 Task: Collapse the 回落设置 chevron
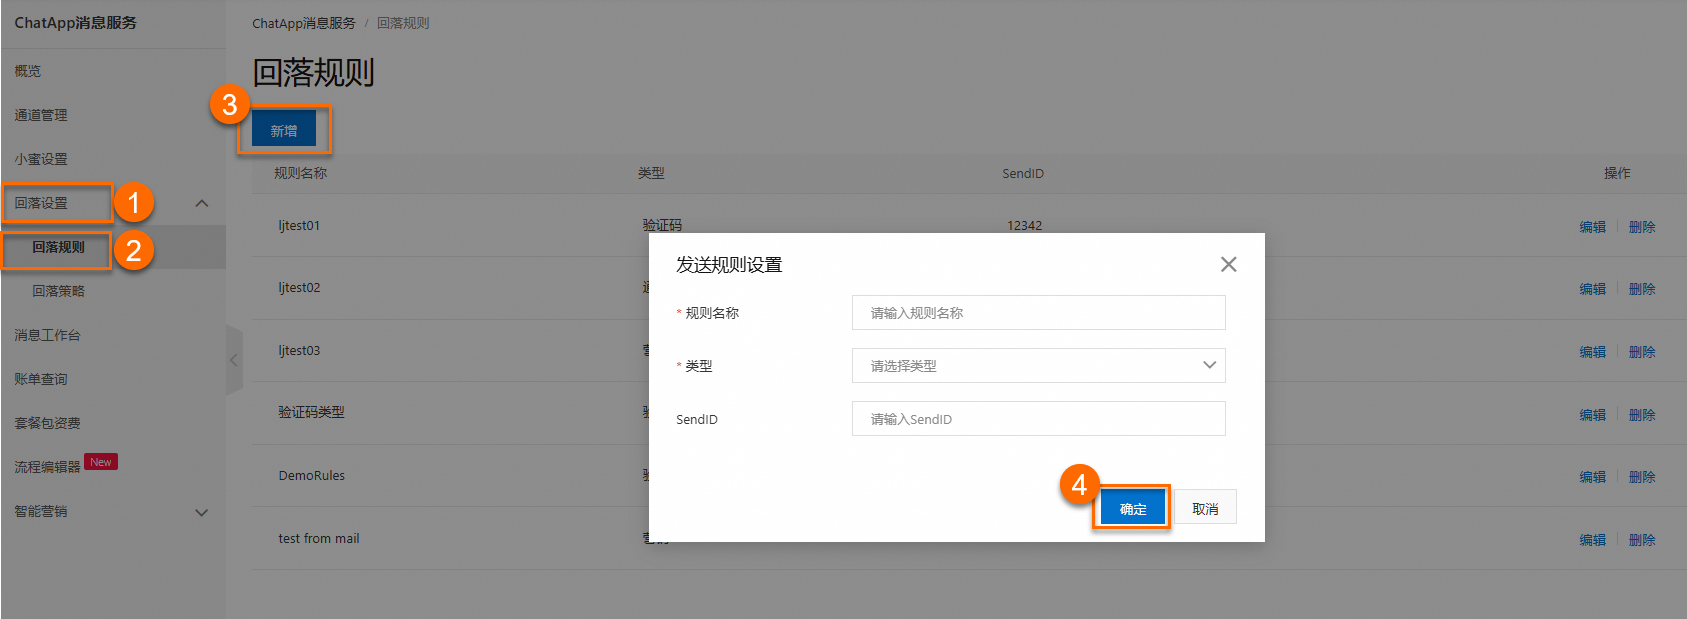(202, 203)
